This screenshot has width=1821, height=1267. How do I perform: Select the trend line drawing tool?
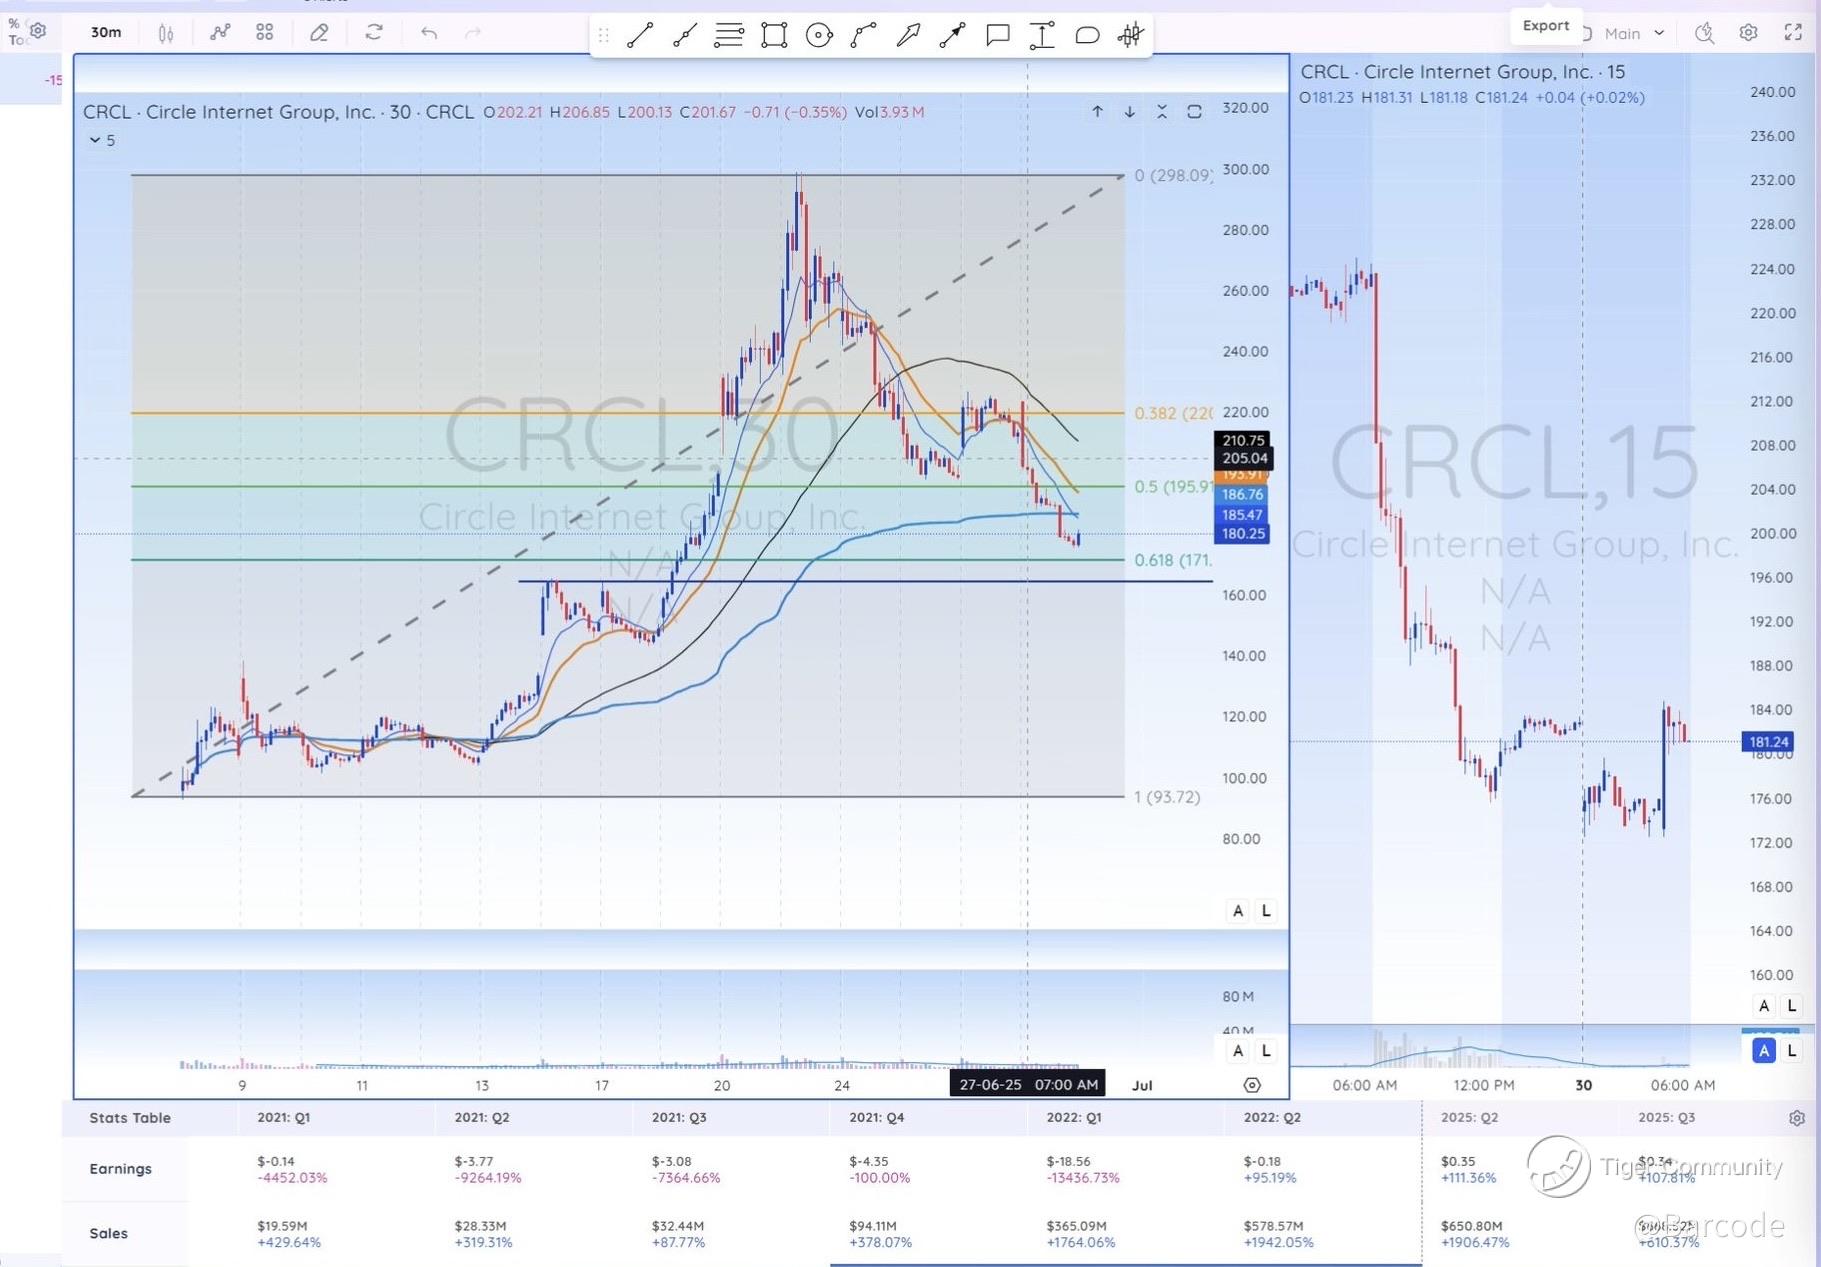pos(640,36)
